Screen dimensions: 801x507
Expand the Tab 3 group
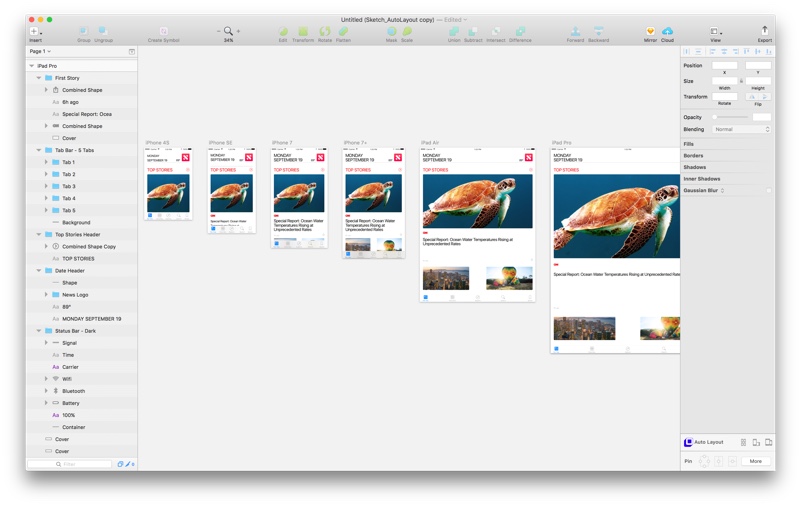pos(46,187)
